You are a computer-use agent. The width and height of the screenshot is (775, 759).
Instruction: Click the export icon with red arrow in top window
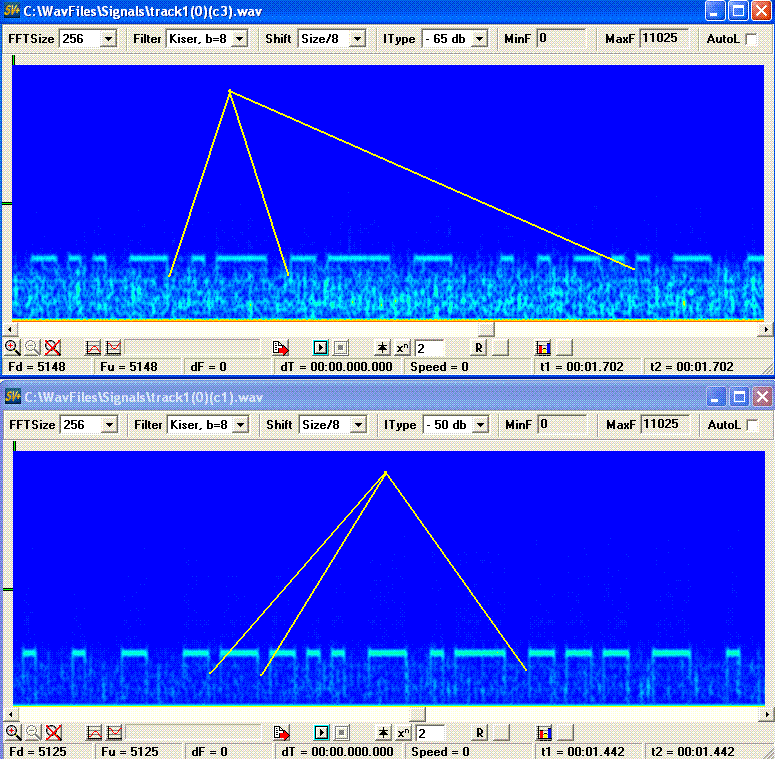[x=281, y=347]
